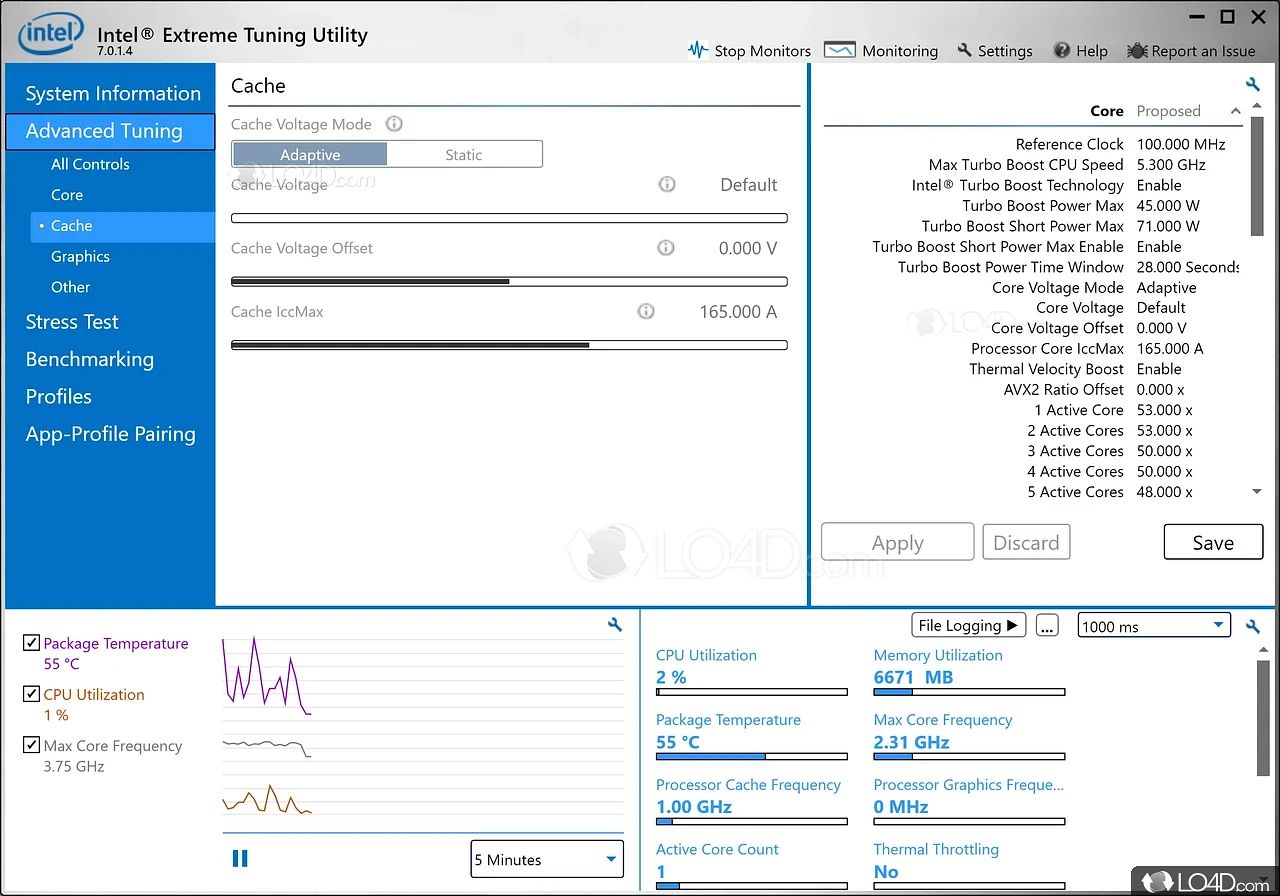
Task: Click the 1 Active Core 53.000 x ratio
Action: coord(1165,410)
